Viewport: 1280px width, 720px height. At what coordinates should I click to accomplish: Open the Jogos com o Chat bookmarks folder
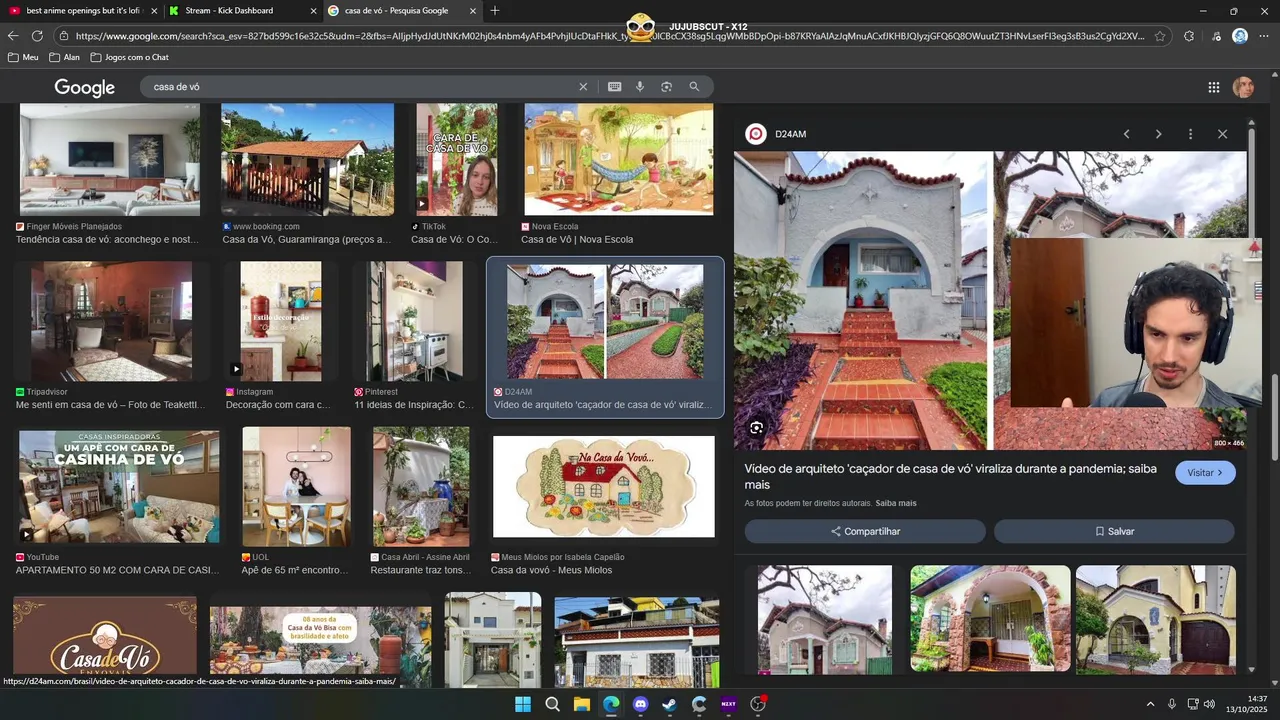129,57
